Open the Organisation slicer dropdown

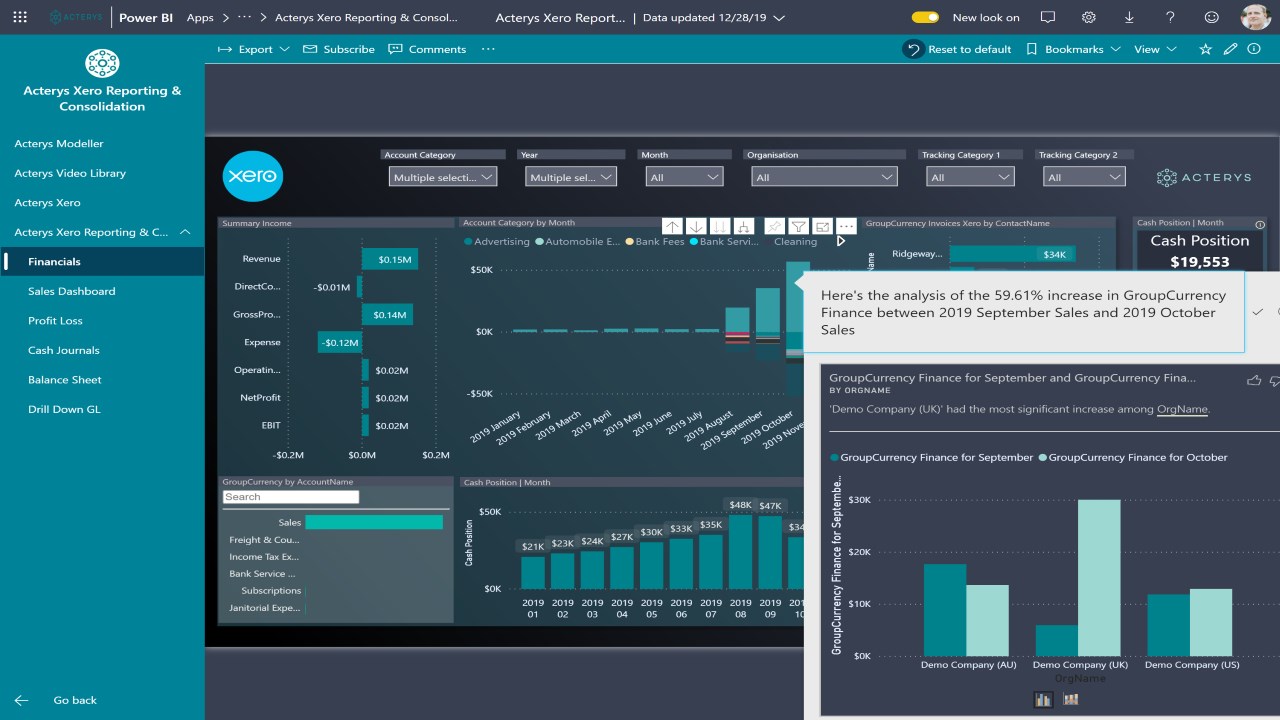point(825,177)
